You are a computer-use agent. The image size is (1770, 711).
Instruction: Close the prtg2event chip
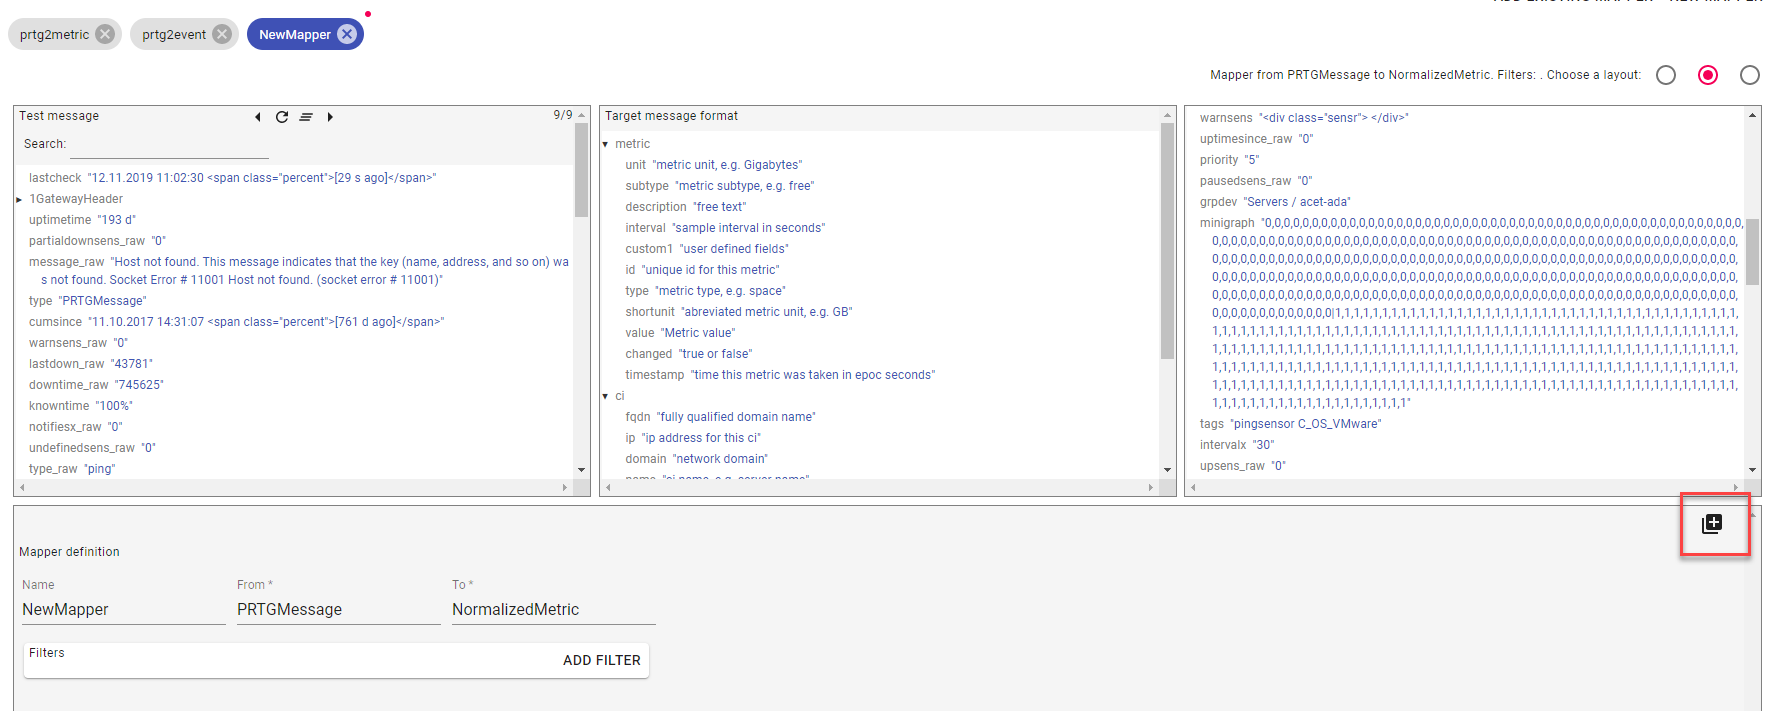[x=222, y=34]
